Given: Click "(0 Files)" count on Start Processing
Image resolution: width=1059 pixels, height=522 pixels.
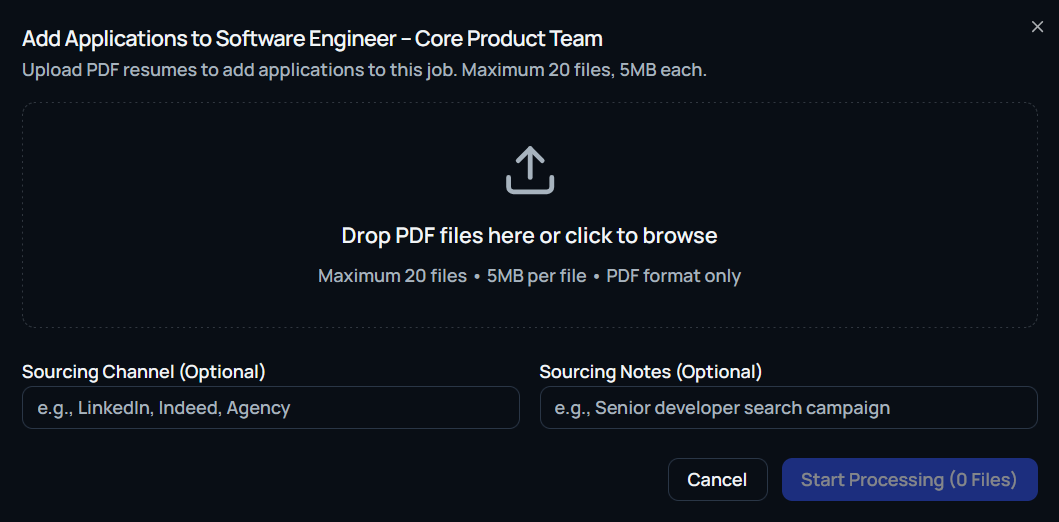Looking at the screenshot, I should pyautogui.click(x=982, y=480).
